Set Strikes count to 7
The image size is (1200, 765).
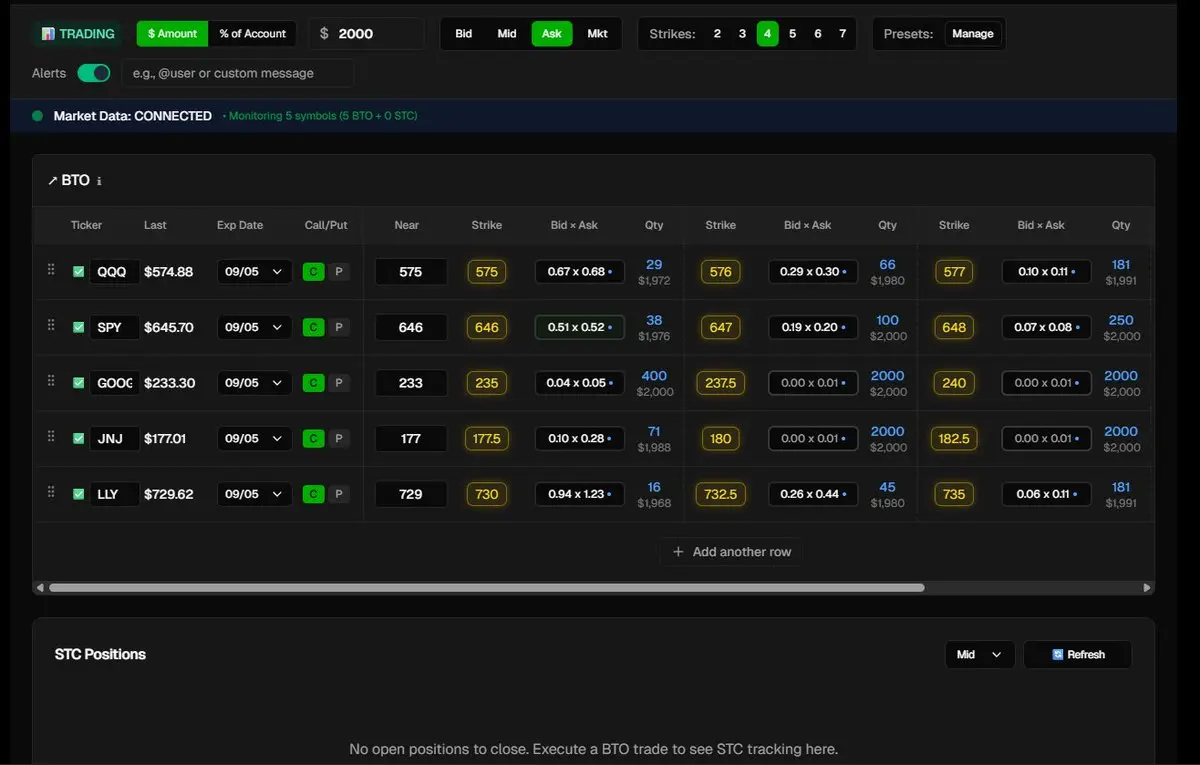(x=843, y=34)
